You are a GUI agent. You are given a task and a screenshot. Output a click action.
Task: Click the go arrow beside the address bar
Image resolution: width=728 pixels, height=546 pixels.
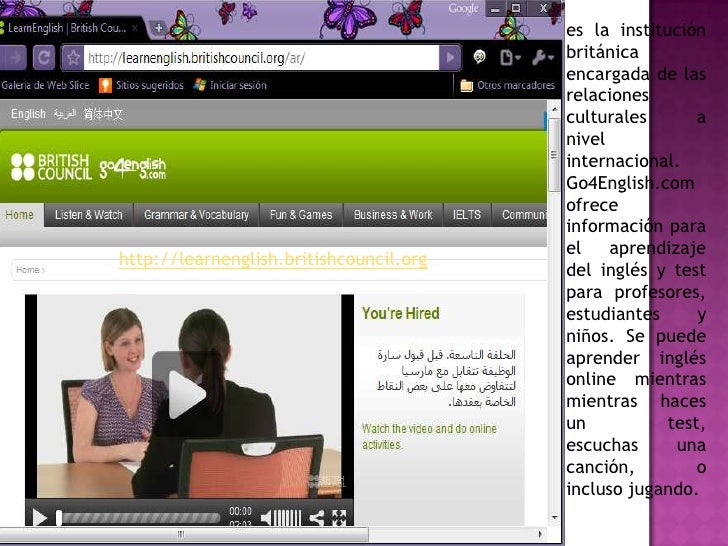pos(449,58)
